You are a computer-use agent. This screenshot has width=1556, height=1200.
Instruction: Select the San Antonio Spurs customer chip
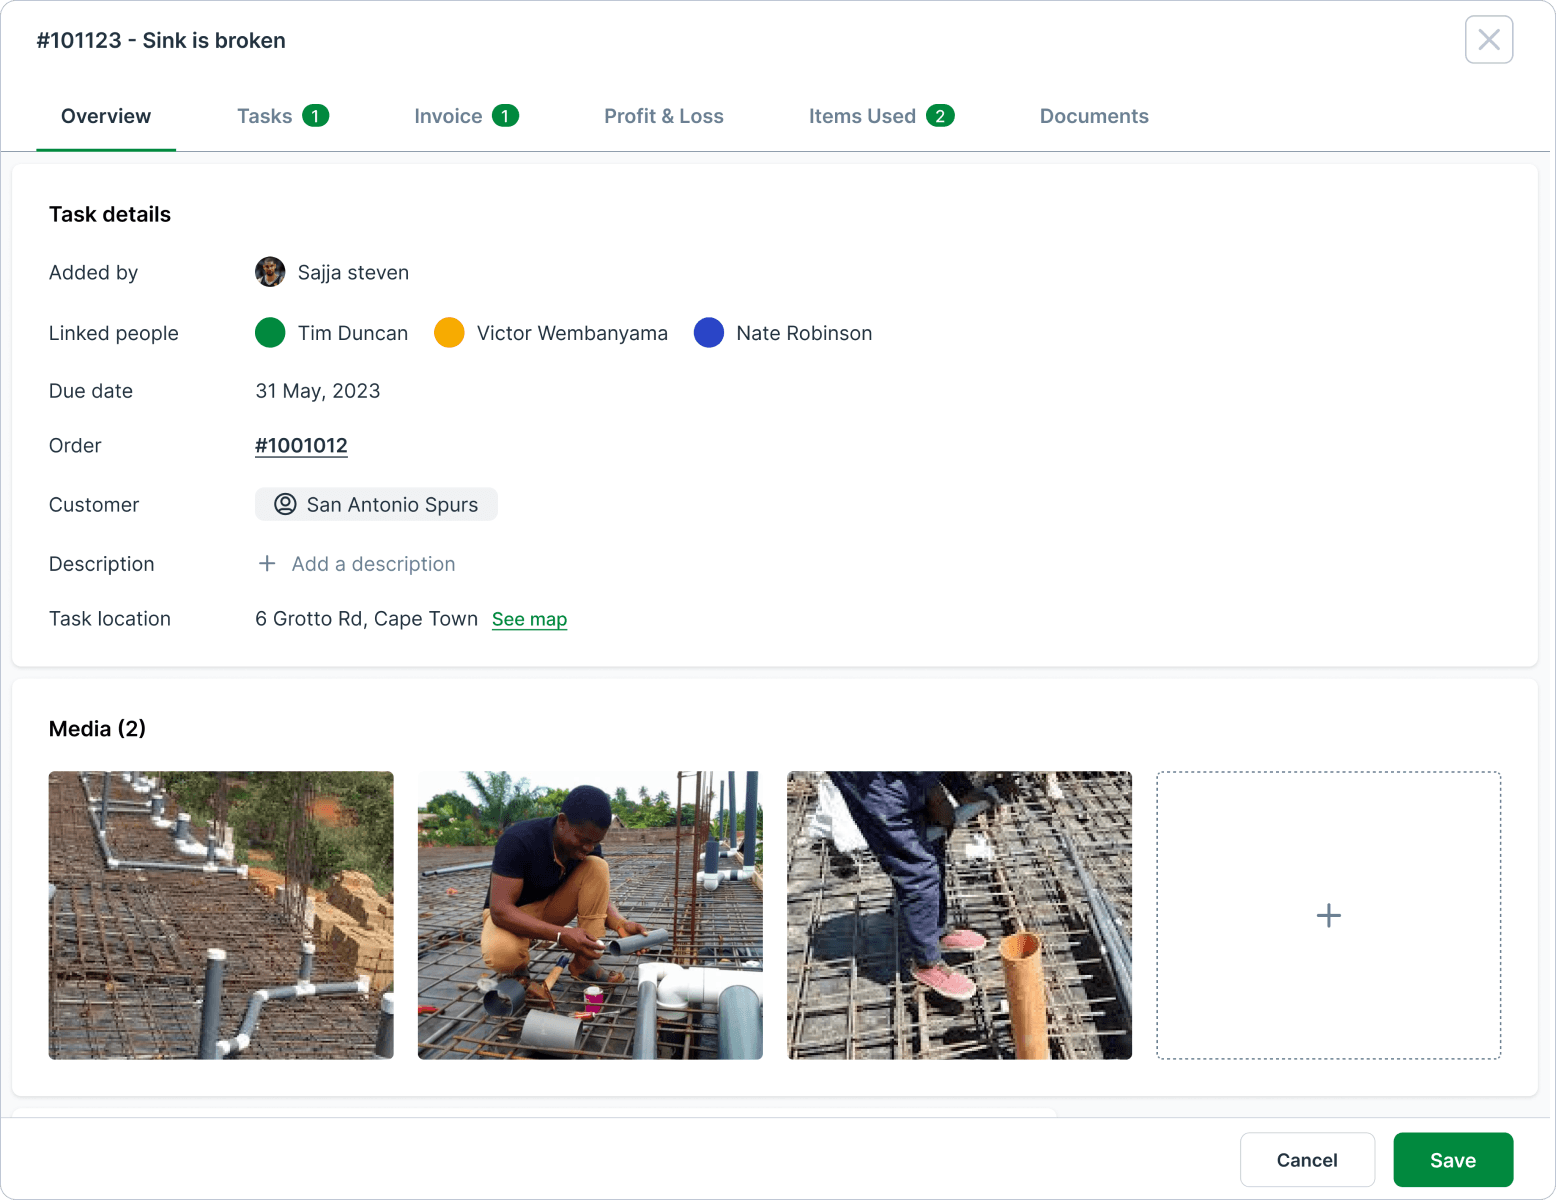(376, 504)
